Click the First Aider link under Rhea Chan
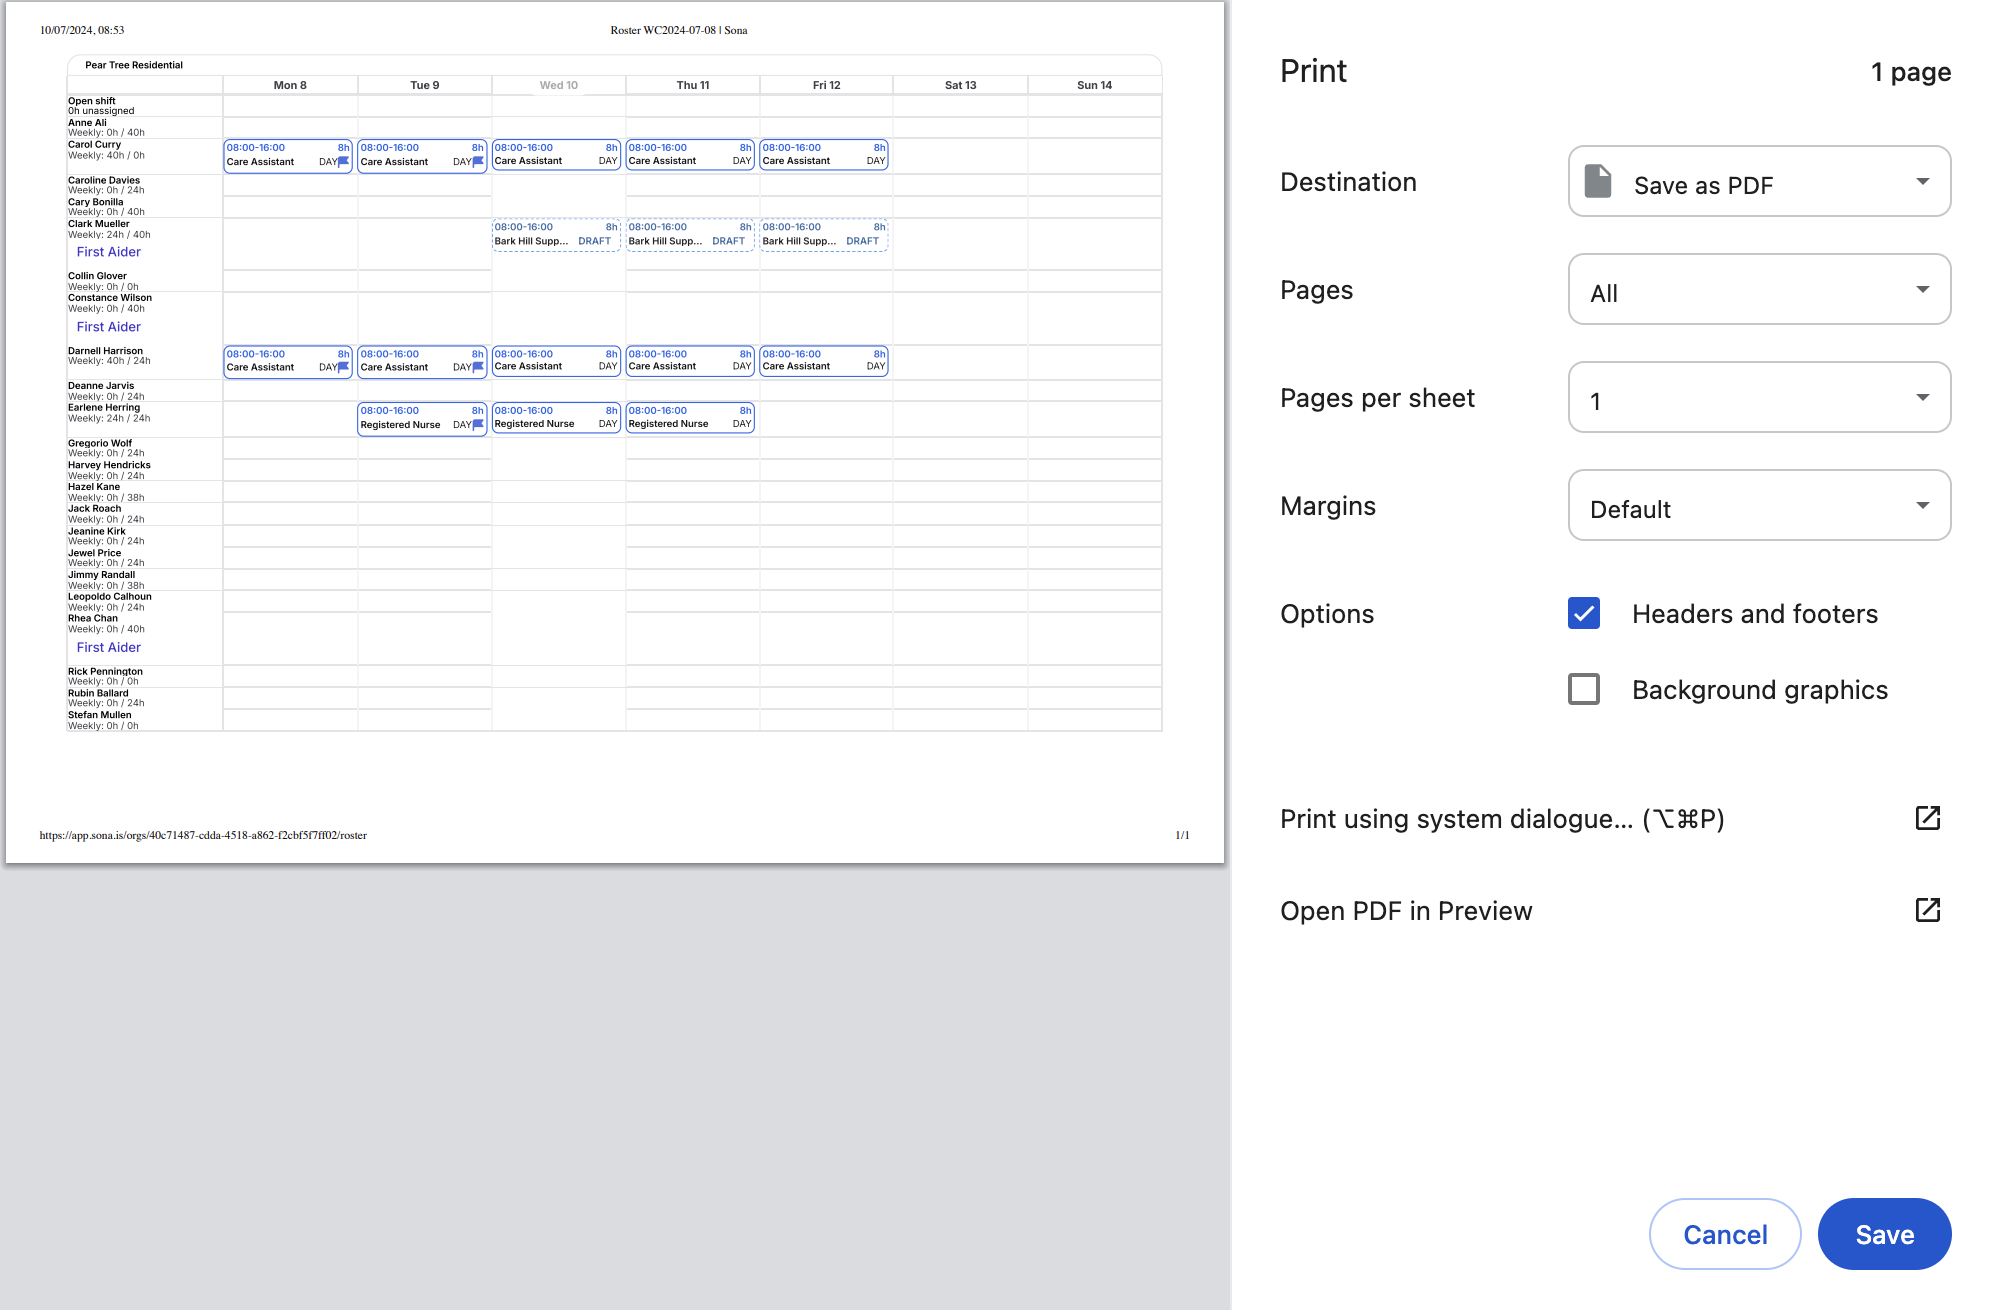This screenshot has height=1310, width=1994. point(107,647)
